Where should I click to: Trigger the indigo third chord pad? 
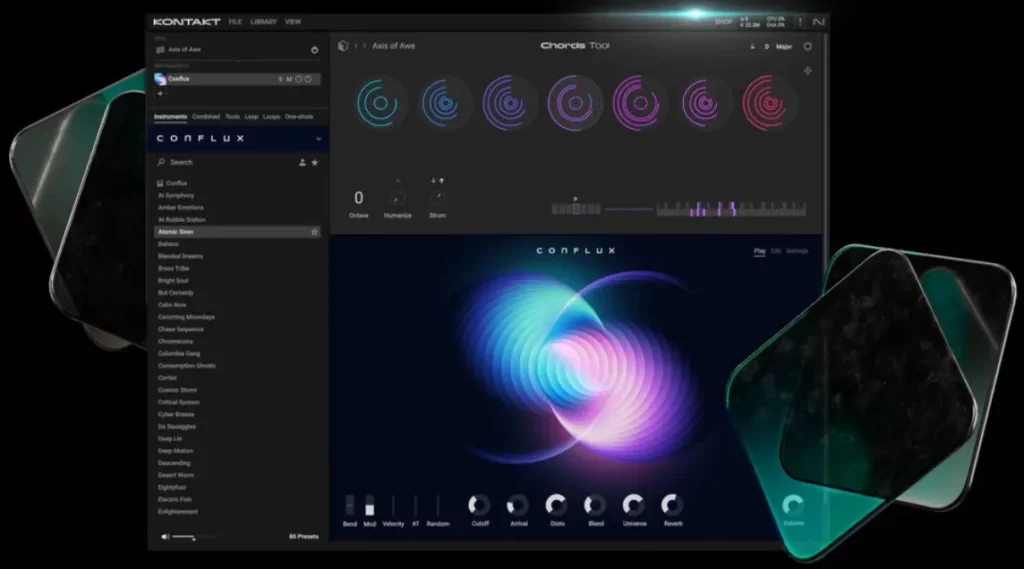pos(509,103)
